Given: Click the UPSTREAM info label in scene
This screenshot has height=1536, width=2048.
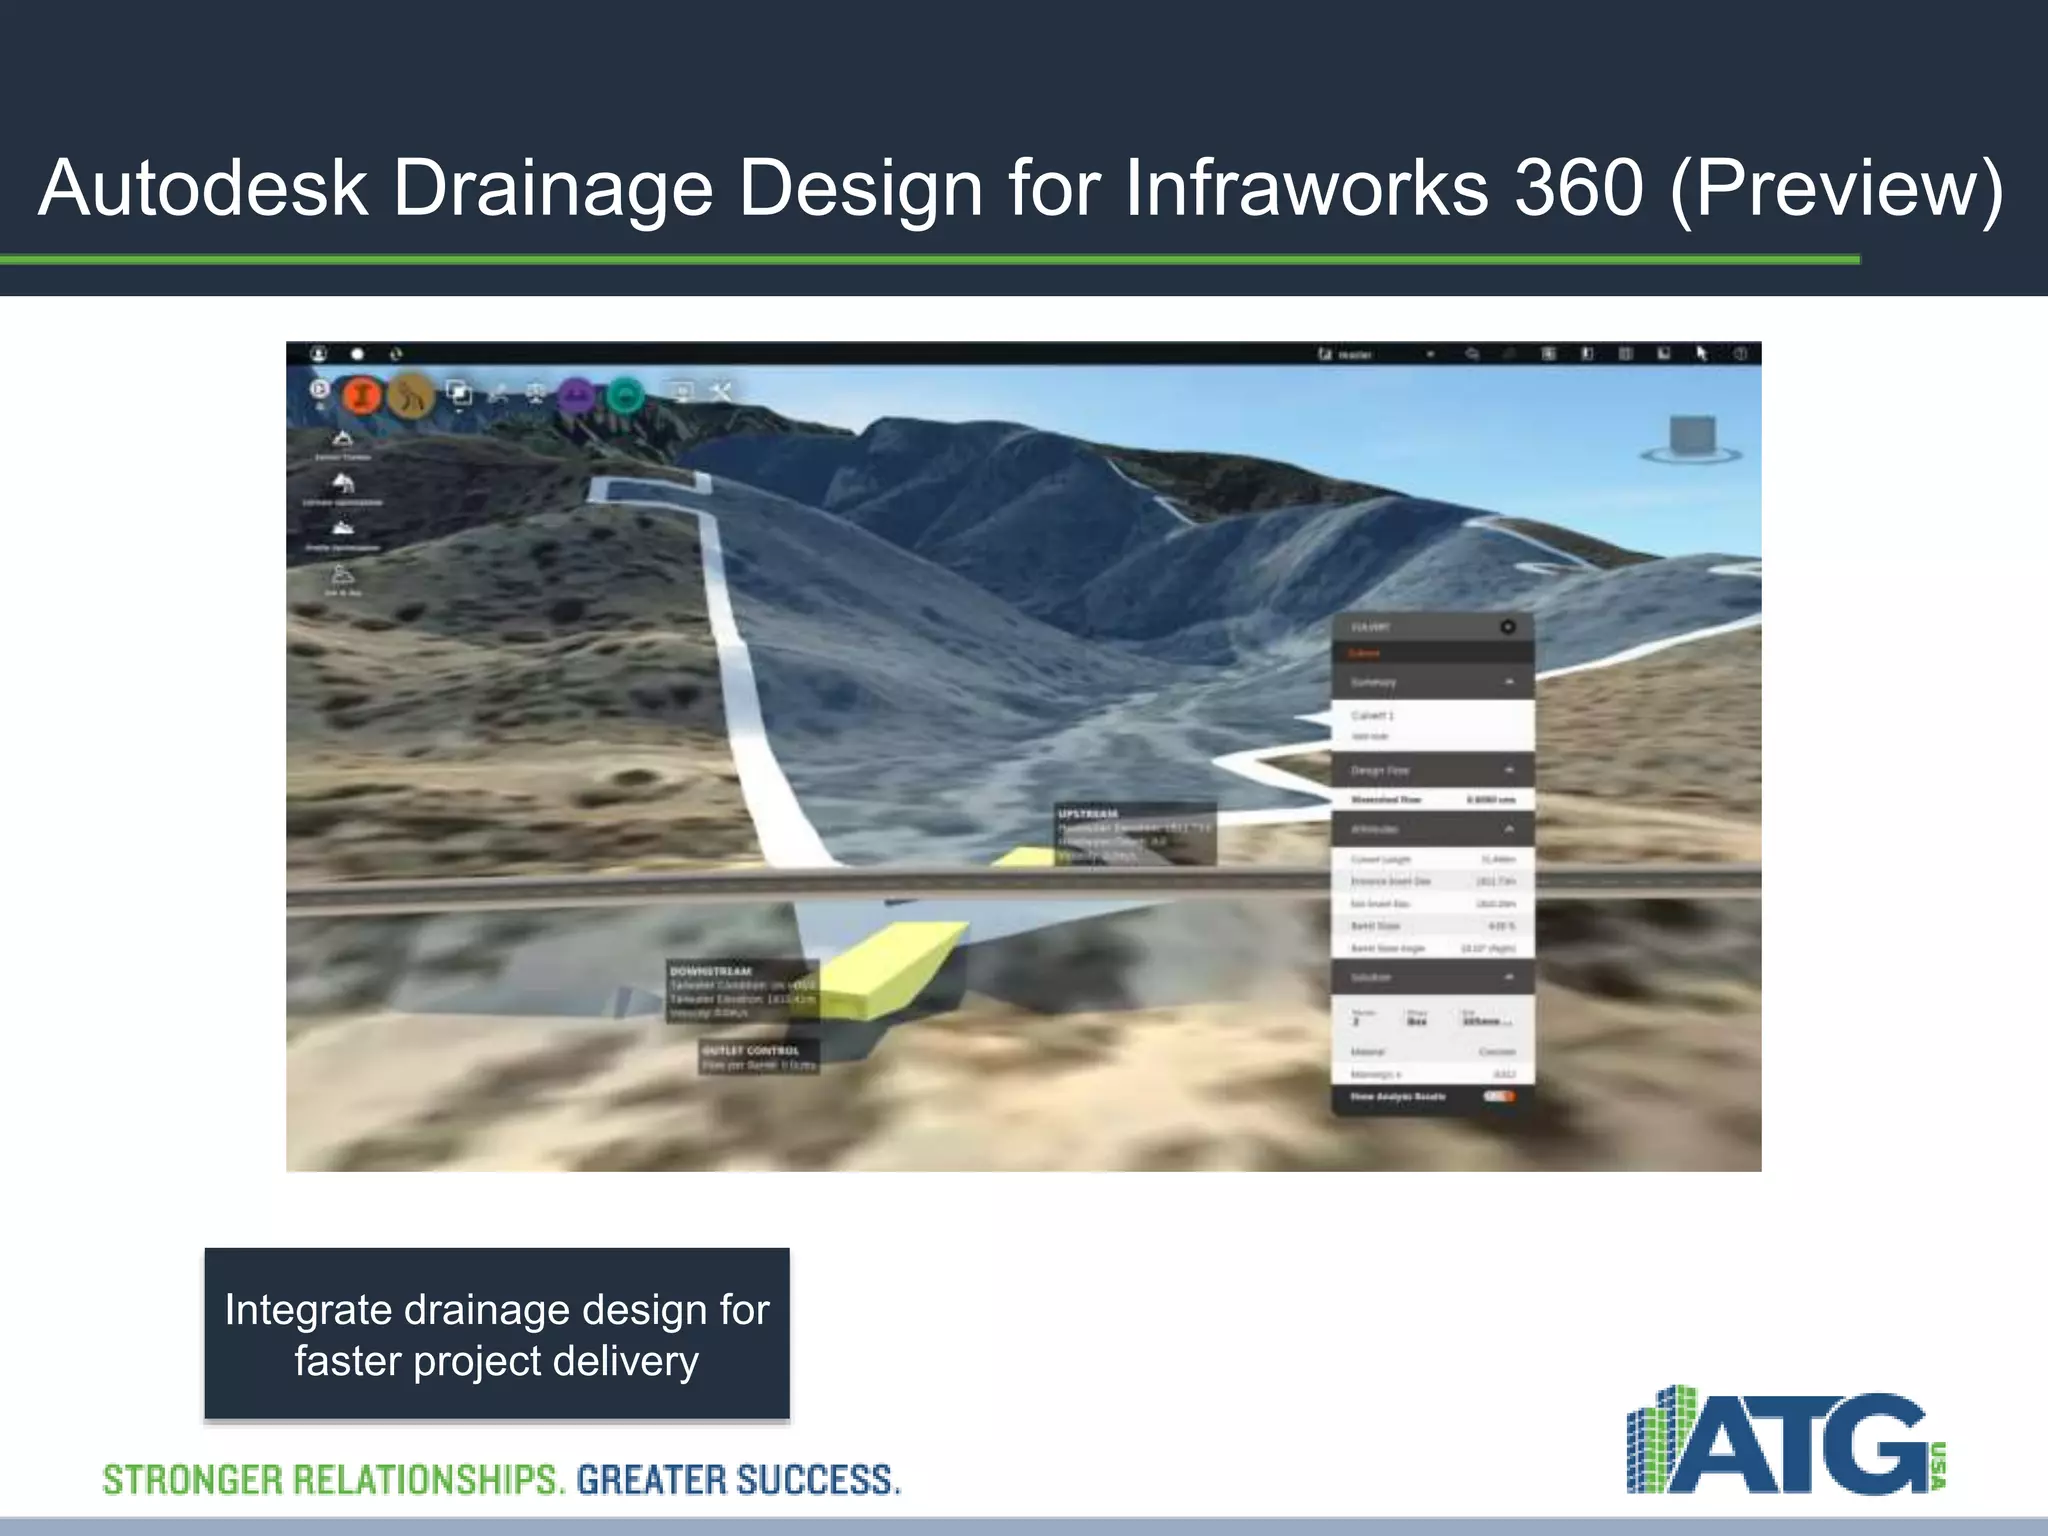Looking at the screenshot, I should [1136, 834].
